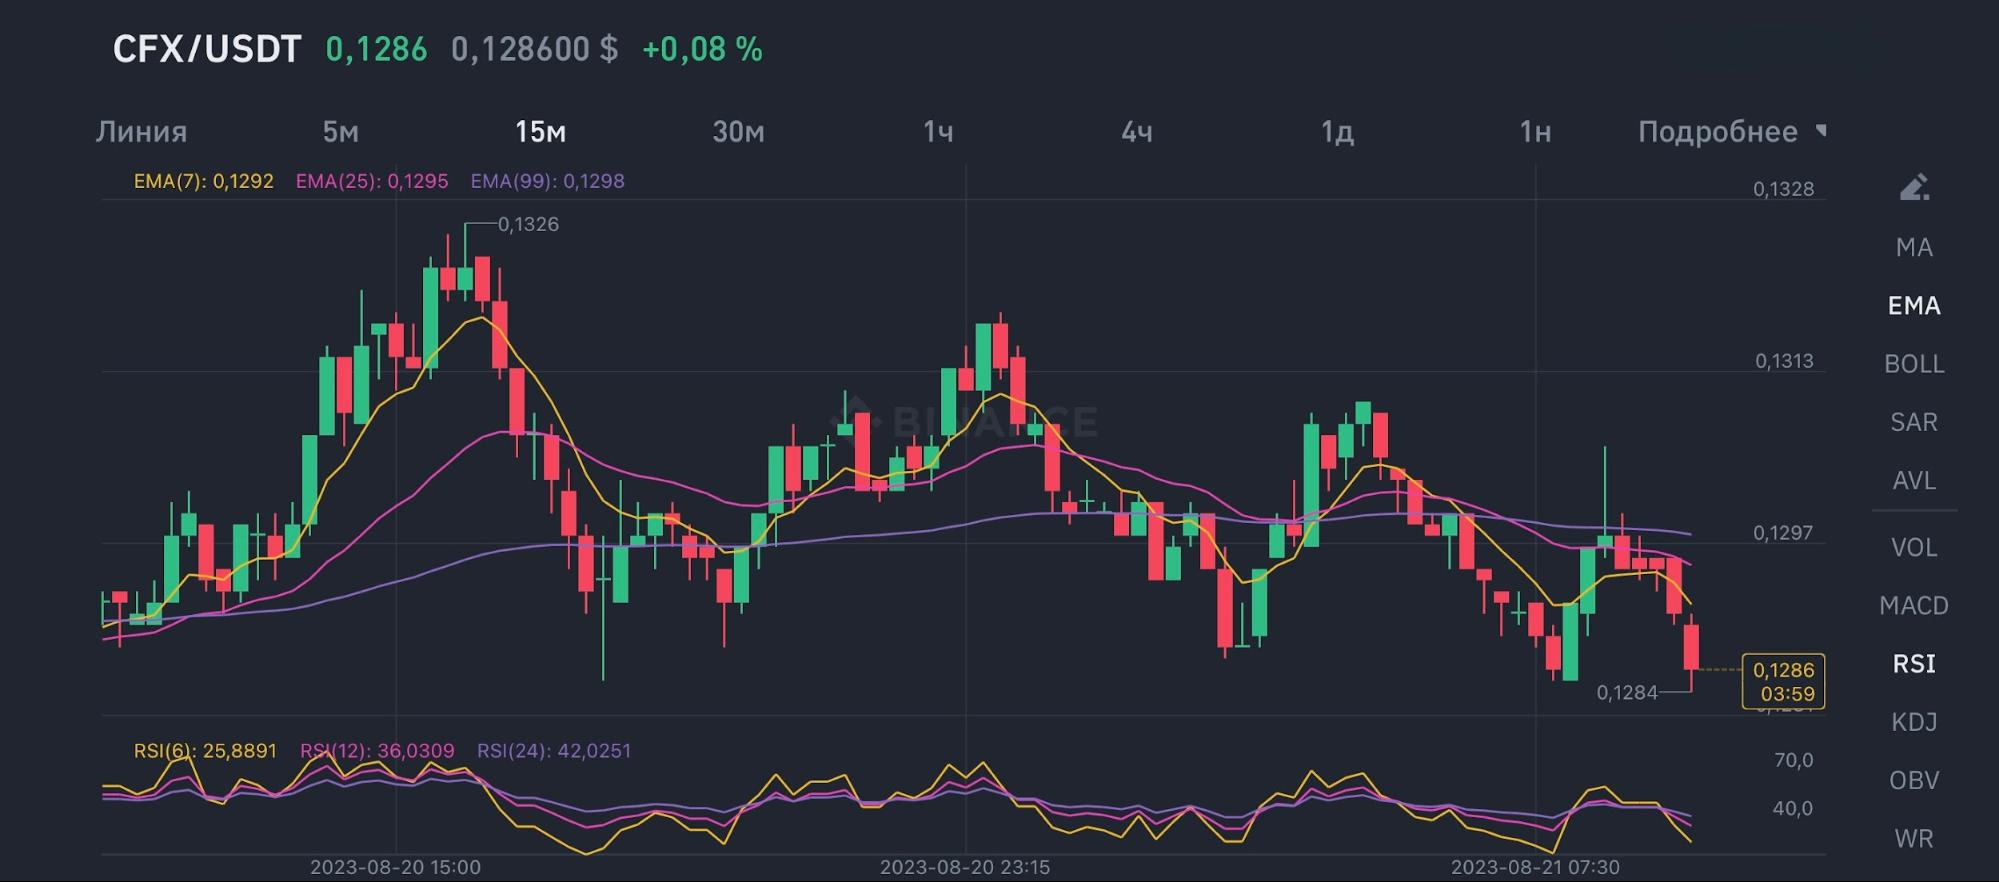
Task: Enable the MA indicator
Action: click(1914, 247)
